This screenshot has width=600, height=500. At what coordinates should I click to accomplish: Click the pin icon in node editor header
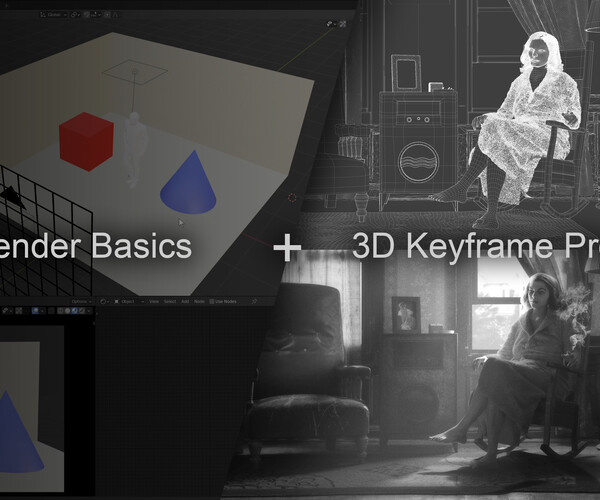(254, 301)
